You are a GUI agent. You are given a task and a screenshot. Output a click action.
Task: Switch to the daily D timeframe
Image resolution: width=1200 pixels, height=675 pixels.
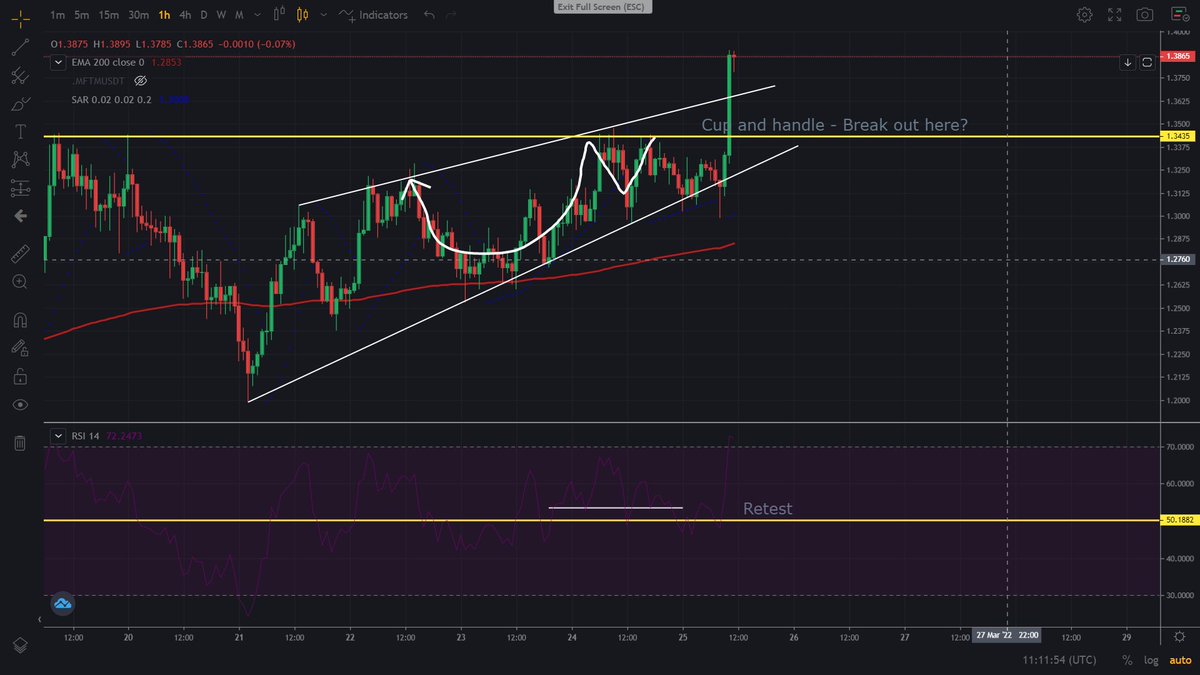tap(205, 15)
